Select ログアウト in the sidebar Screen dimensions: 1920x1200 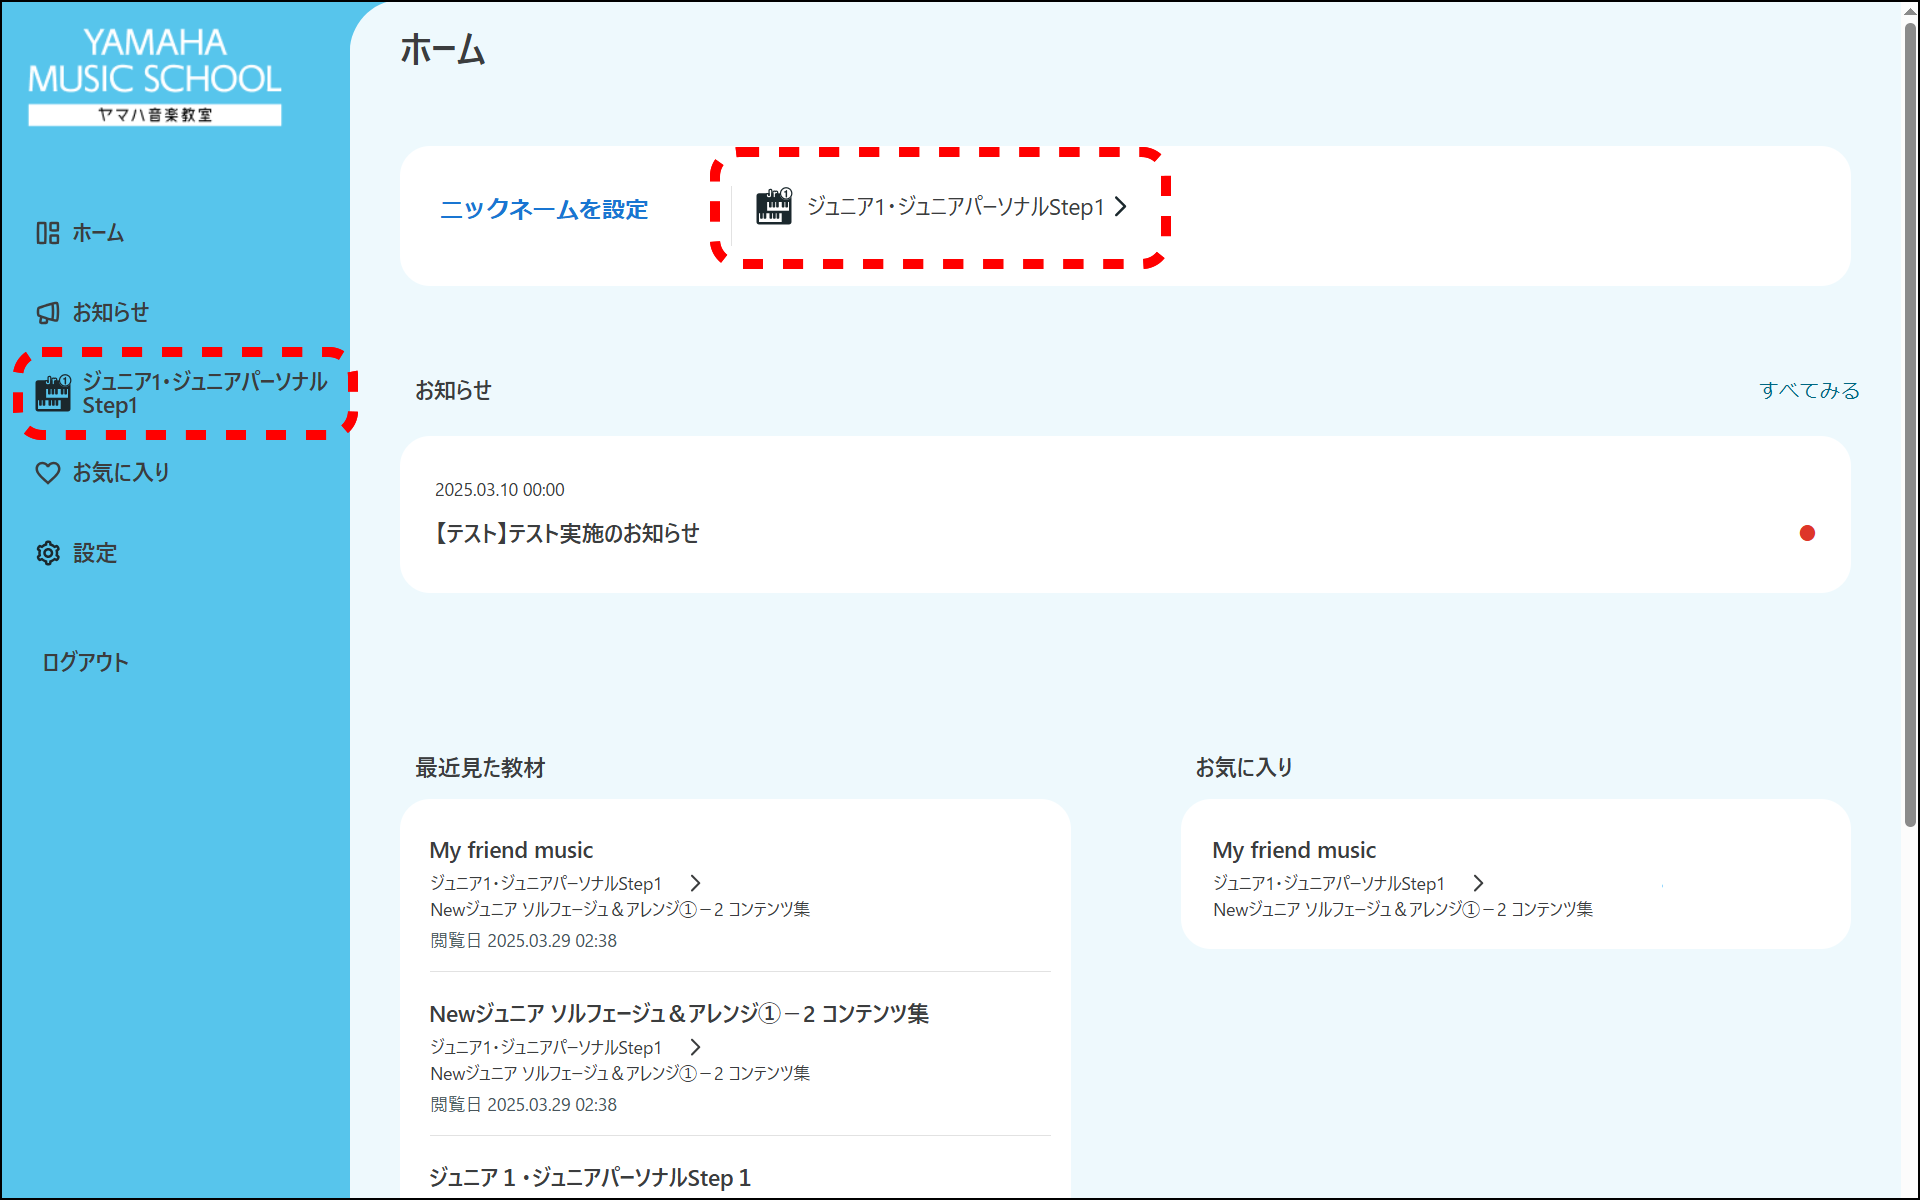(85, 662)
